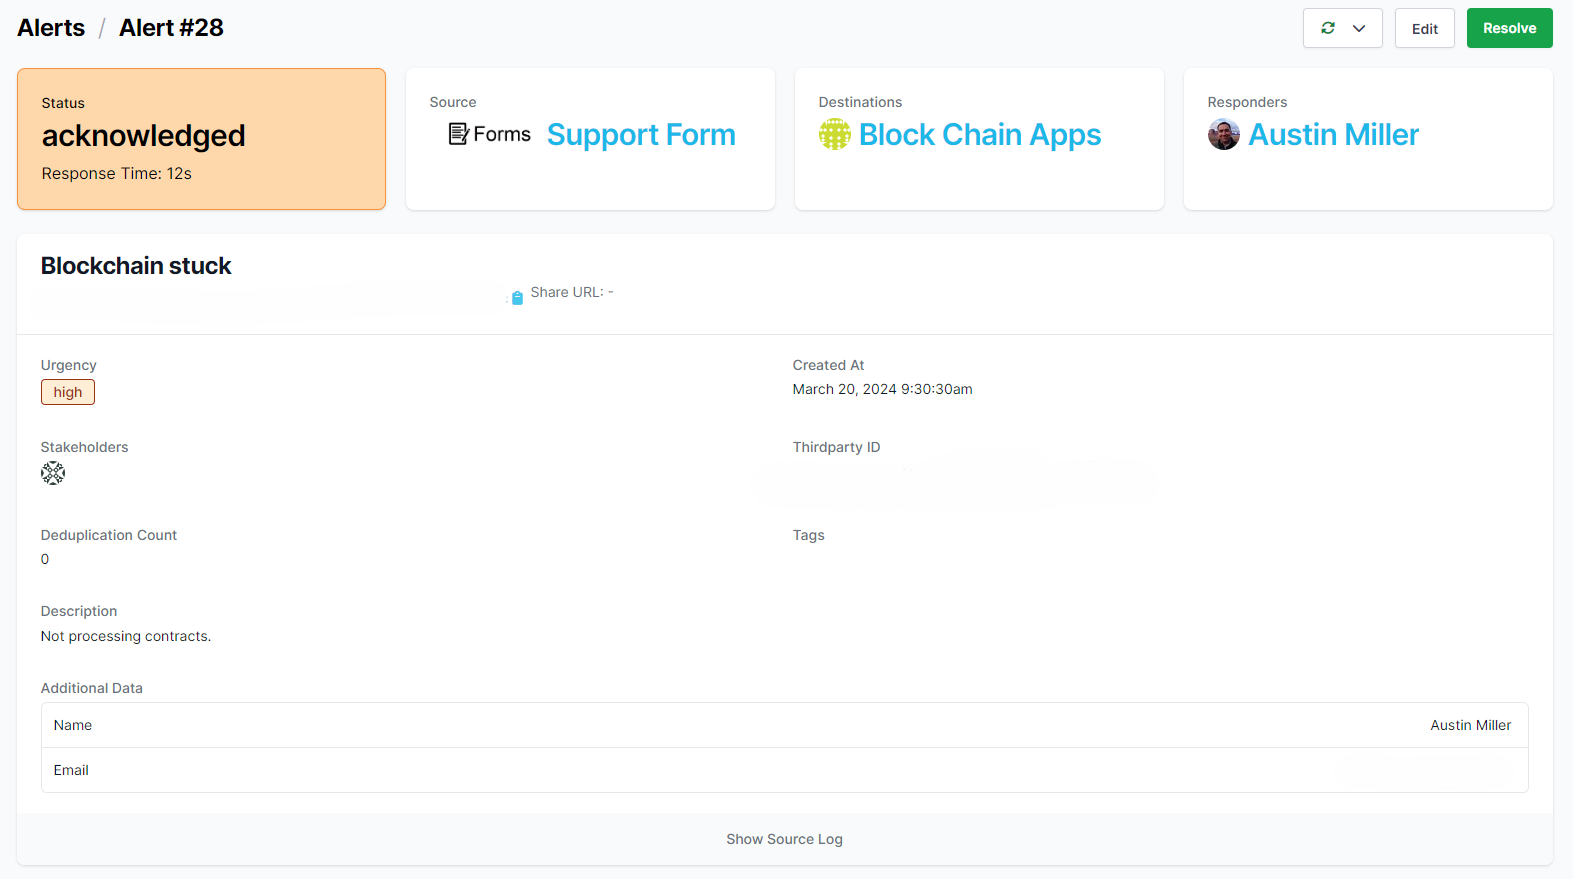This screenshot has height=879, width=1573.
Task: Select the high urgency badge
Action: (68, 392)
